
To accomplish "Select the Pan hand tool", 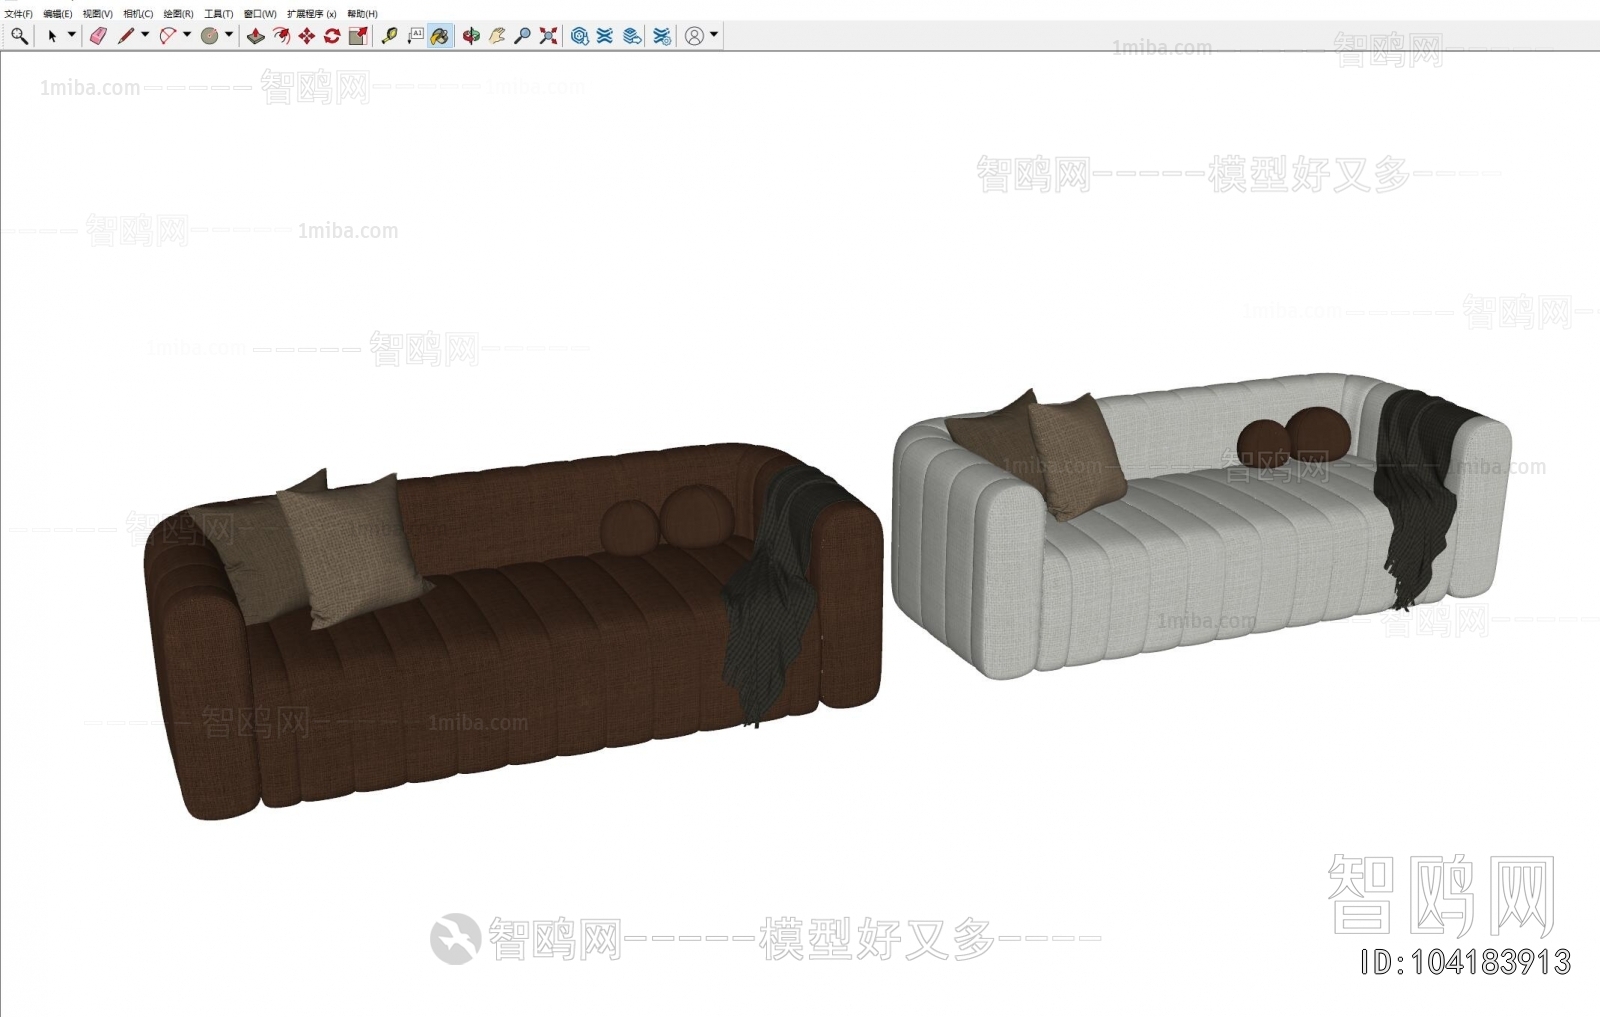I will click(497, 36).
